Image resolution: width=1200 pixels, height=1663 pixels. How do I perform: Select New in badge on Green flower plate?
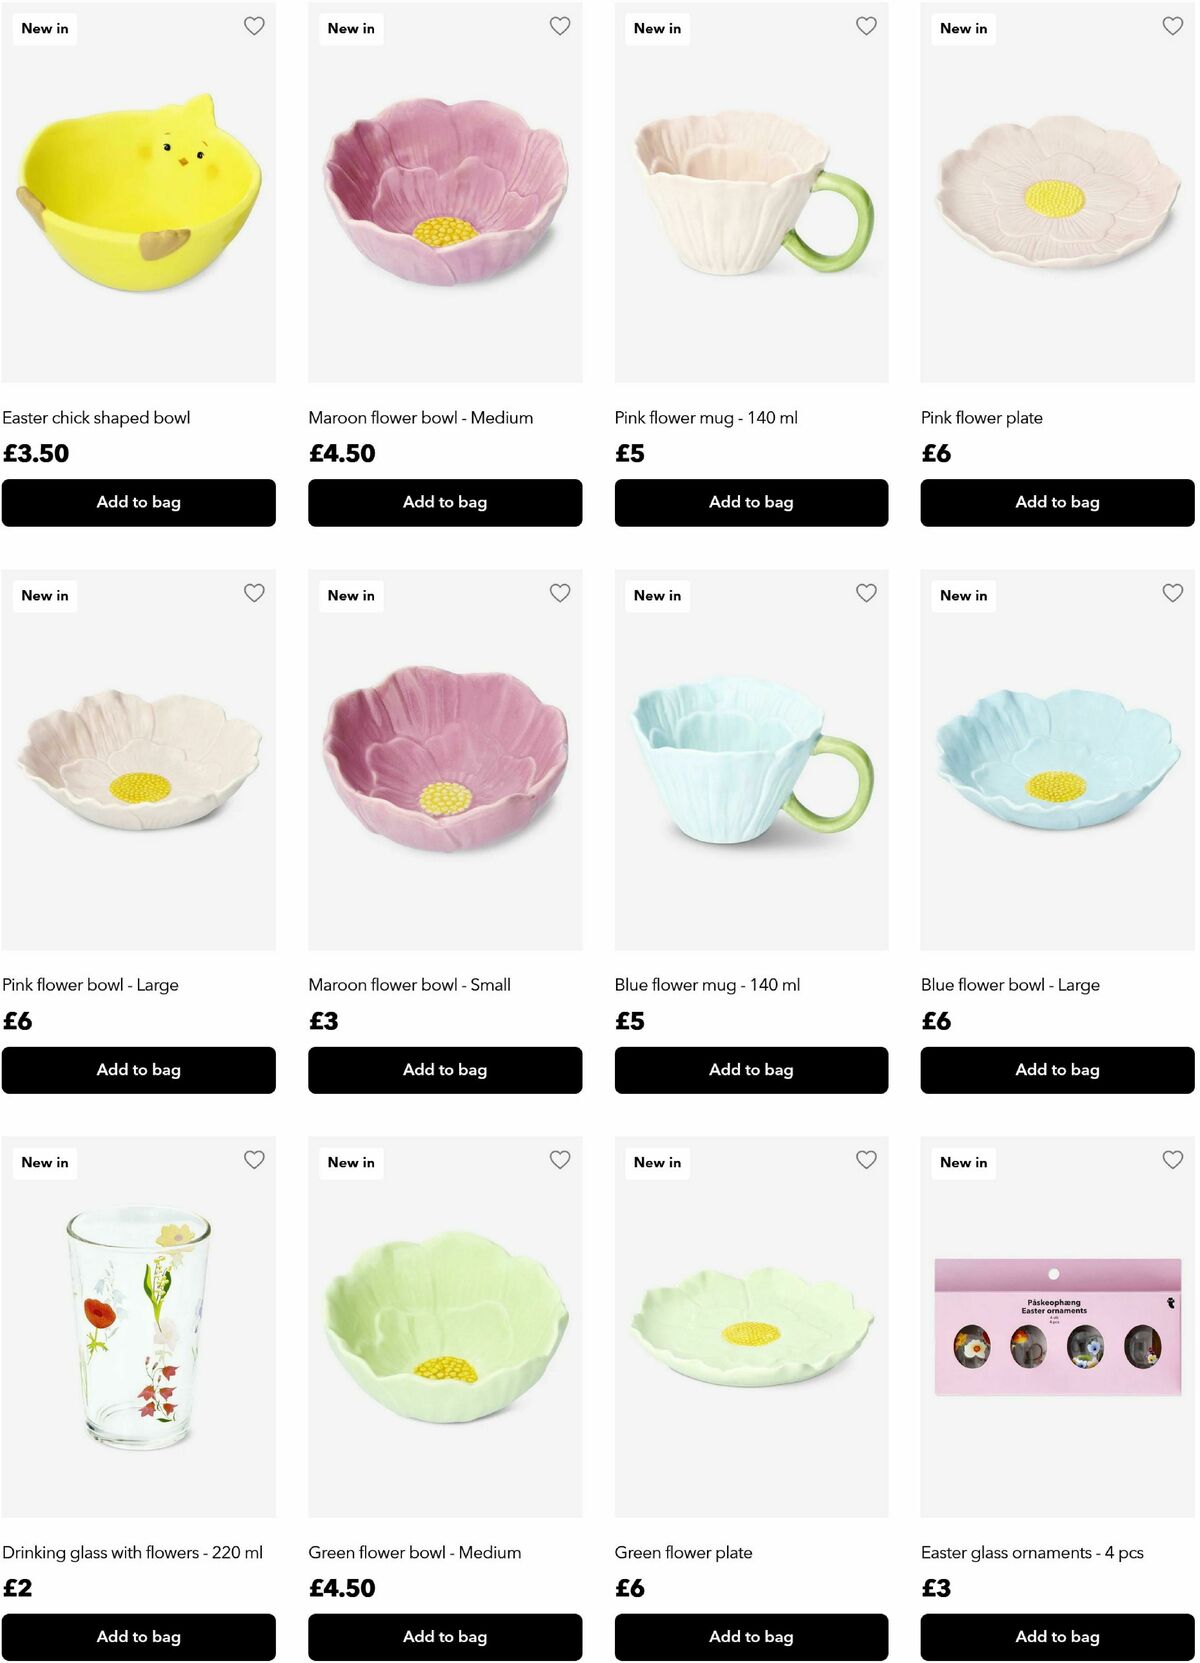657,1162
